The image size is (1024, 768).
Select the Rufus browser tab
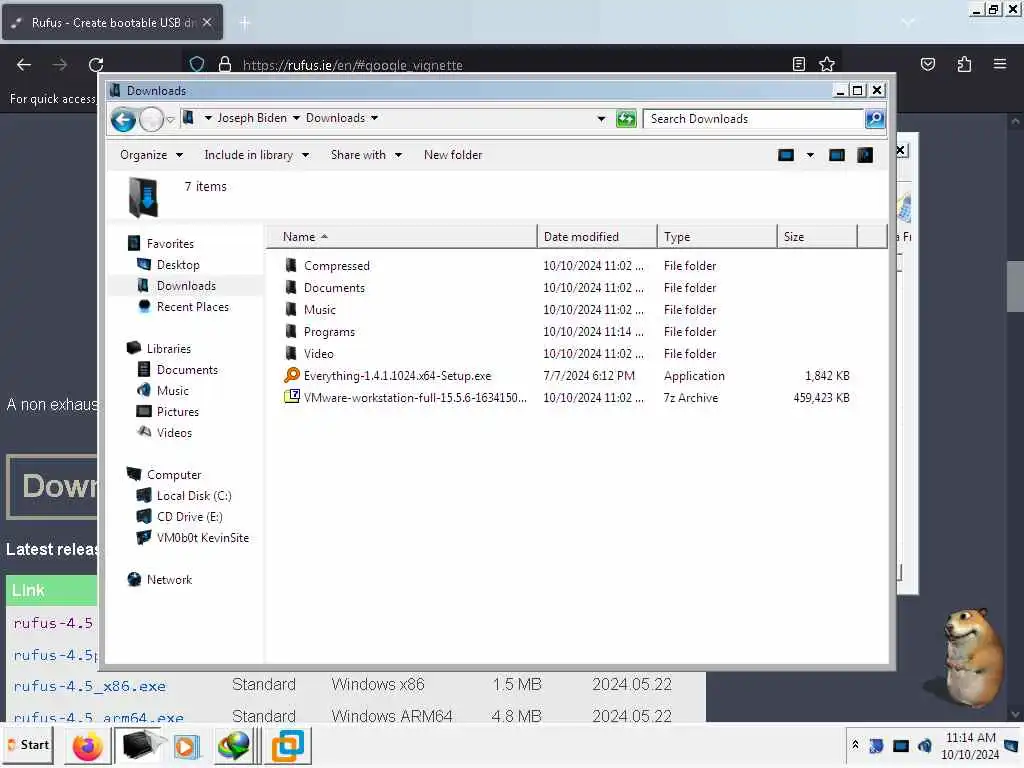pyautogui.click(x=112, y=22)
